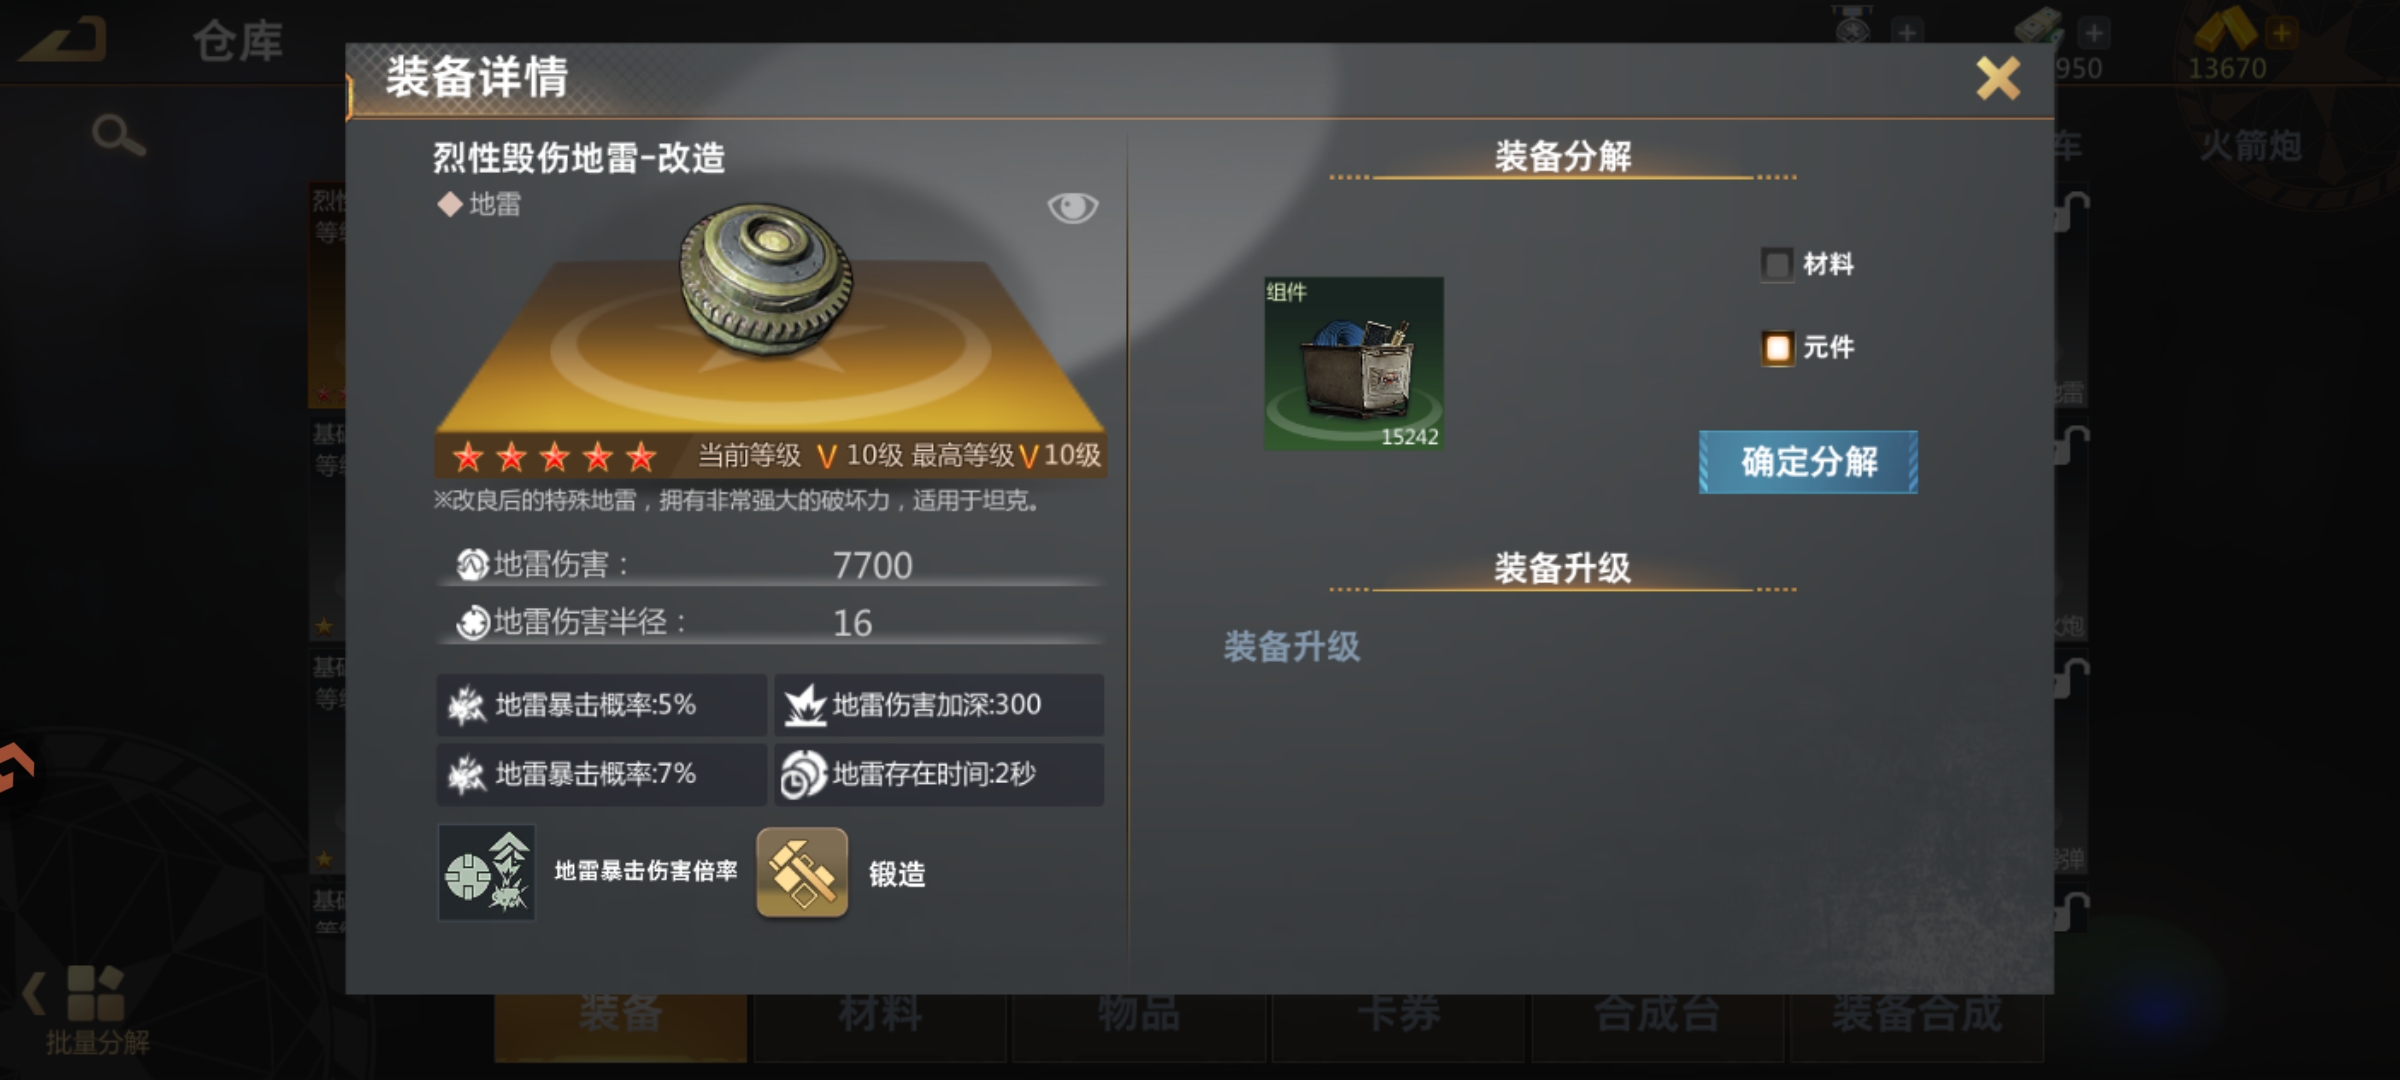The width and height of the screenshot is (2400, 1080).
Task: Click the gold bars plus icon
Action: (2281, 32)
